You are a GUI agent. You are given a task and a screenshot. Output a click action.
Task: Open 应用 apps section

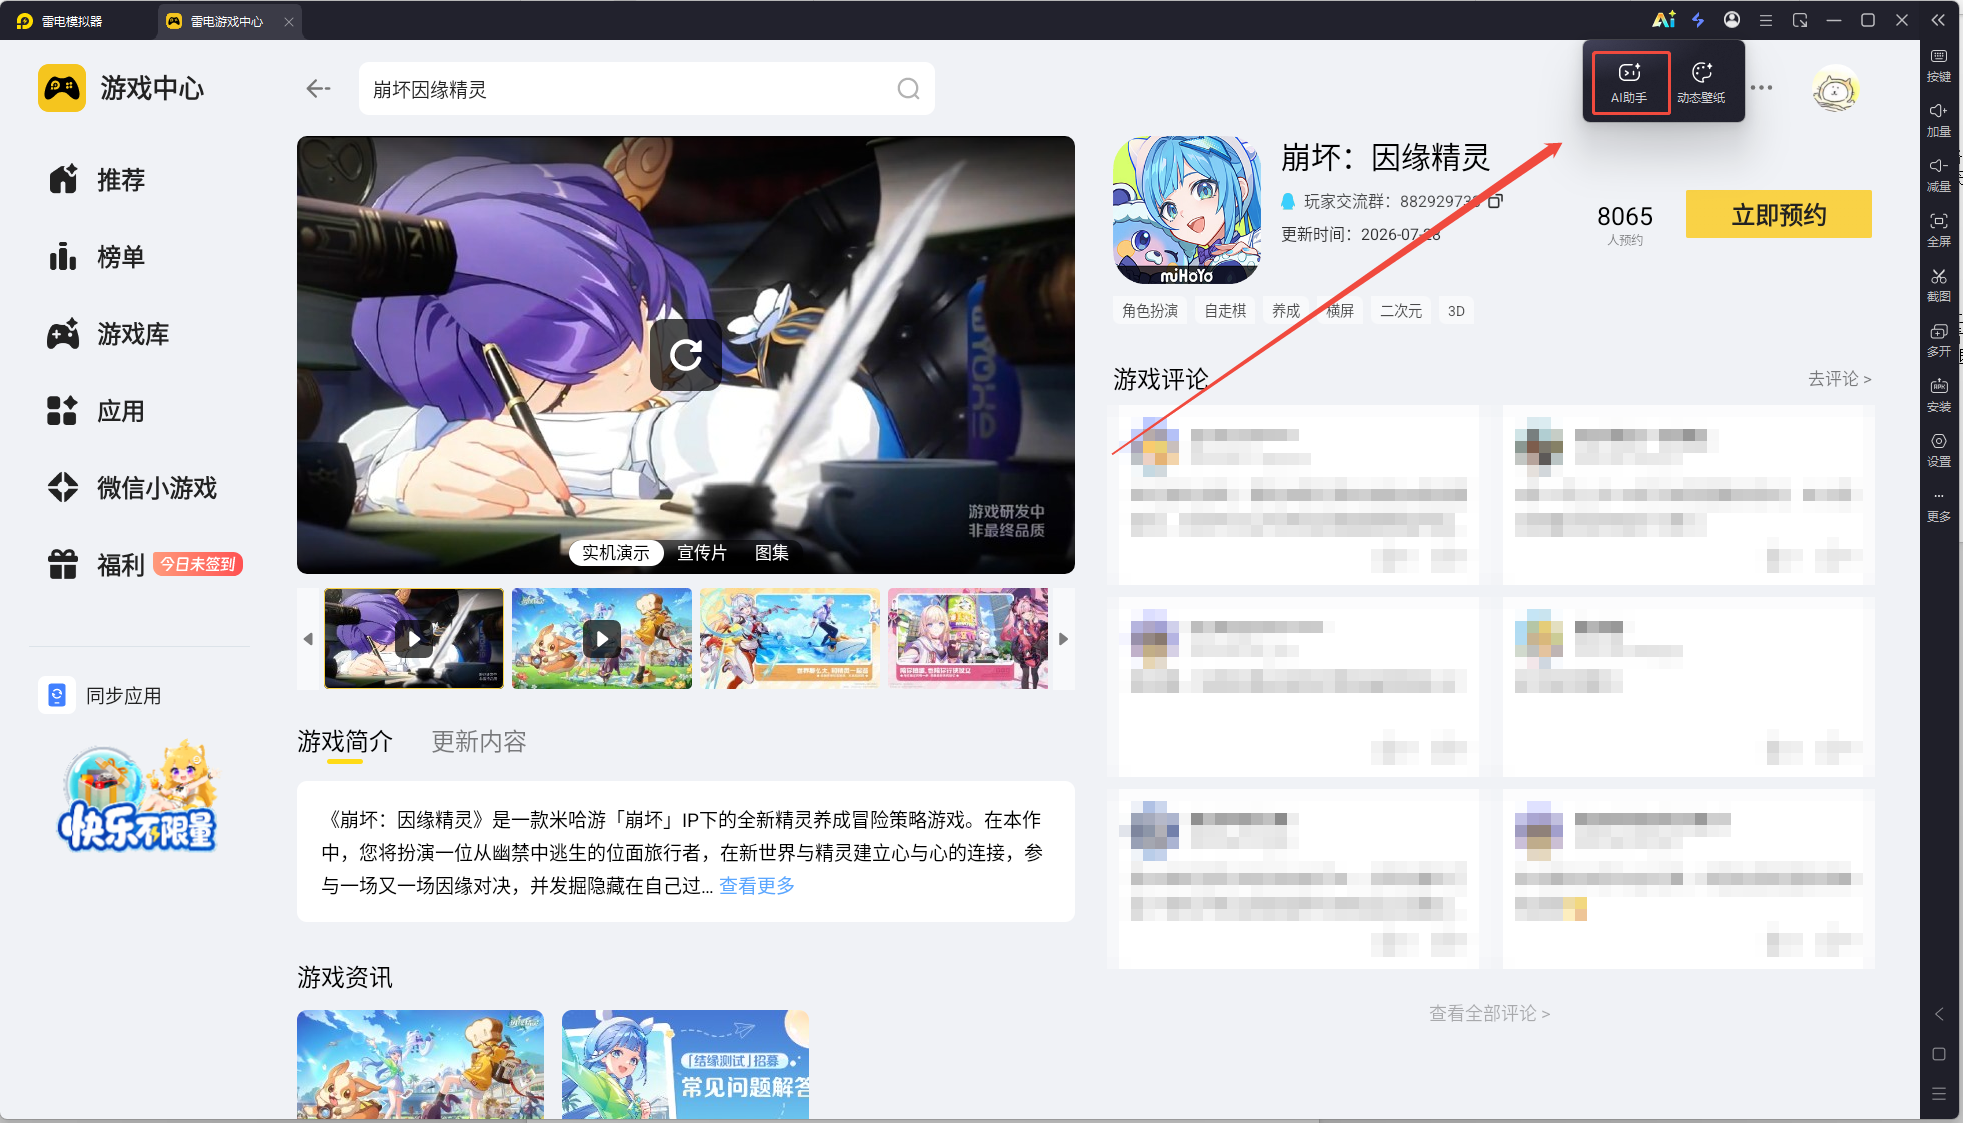coord(97,411)
